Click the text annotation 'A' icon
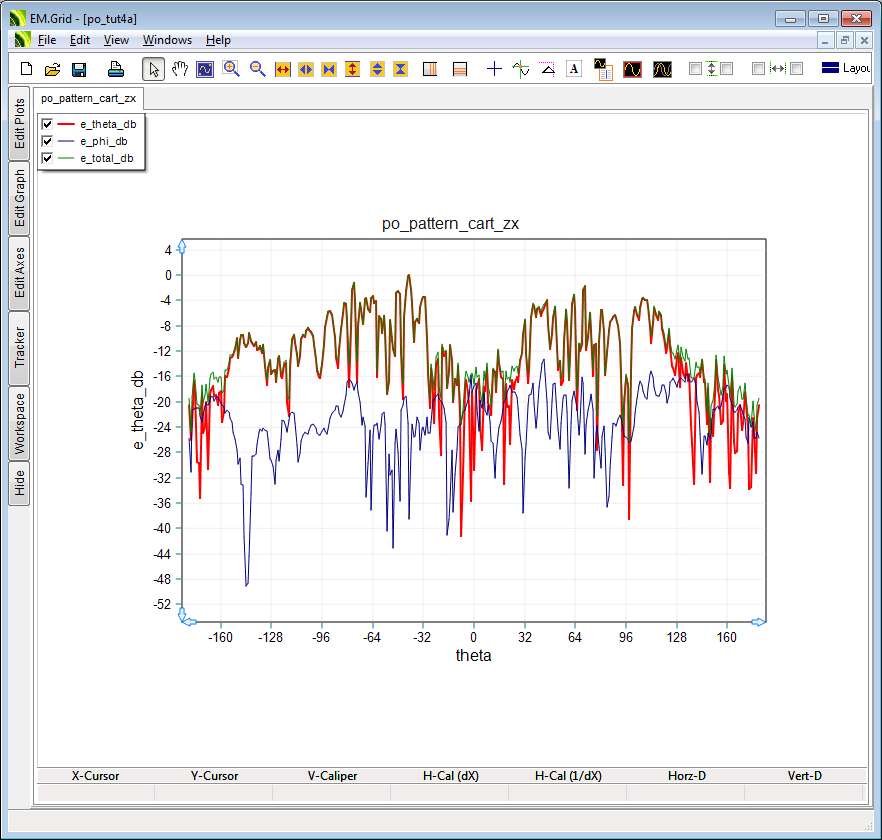 [574, 69]
